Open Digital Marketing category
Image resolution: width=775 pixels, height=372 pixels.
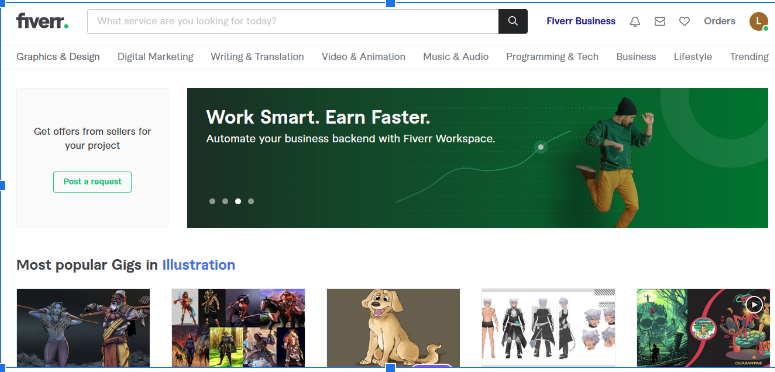[155, 57]
